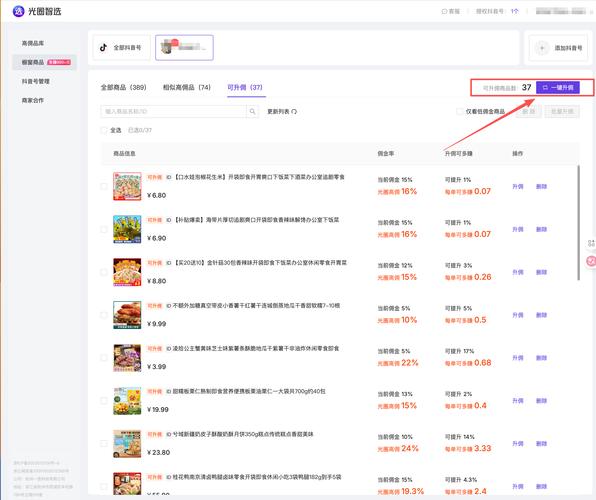The width and height of the screenshot is (596, 500).
Task: Check the ¥19.99 product row checkbox
Action: click(104, 401)
